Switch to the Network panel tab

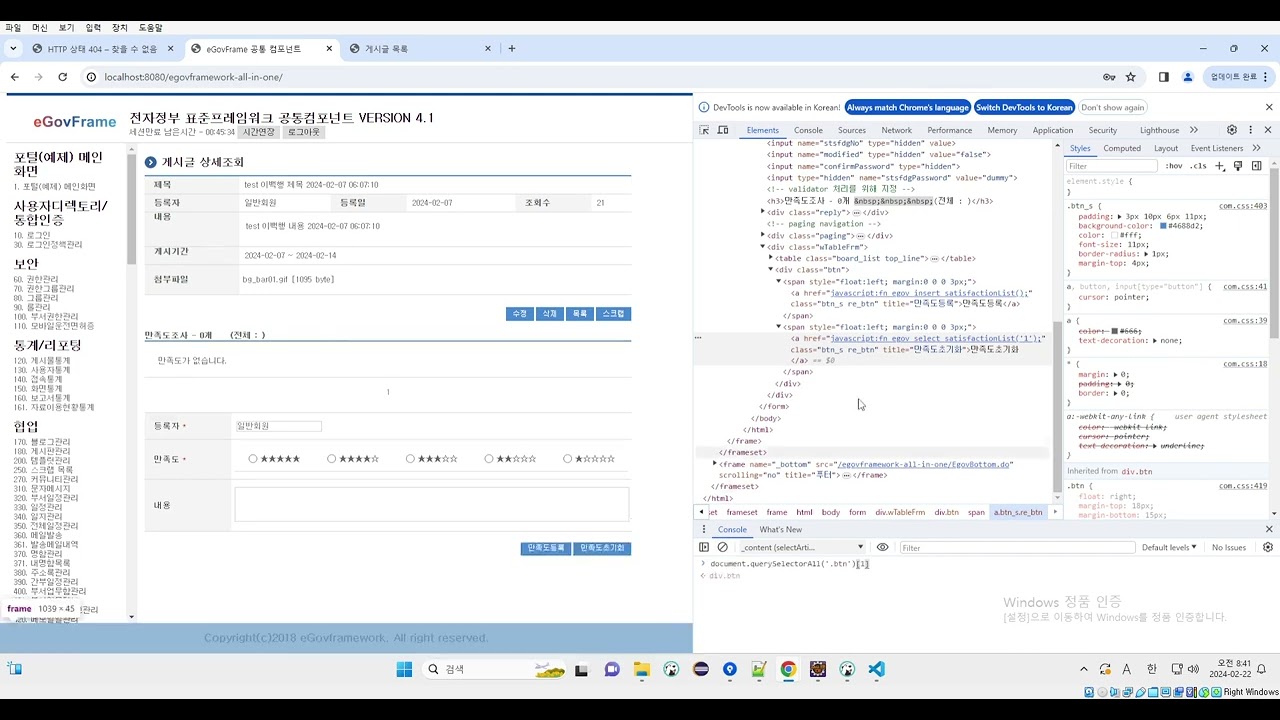[896, 130]
